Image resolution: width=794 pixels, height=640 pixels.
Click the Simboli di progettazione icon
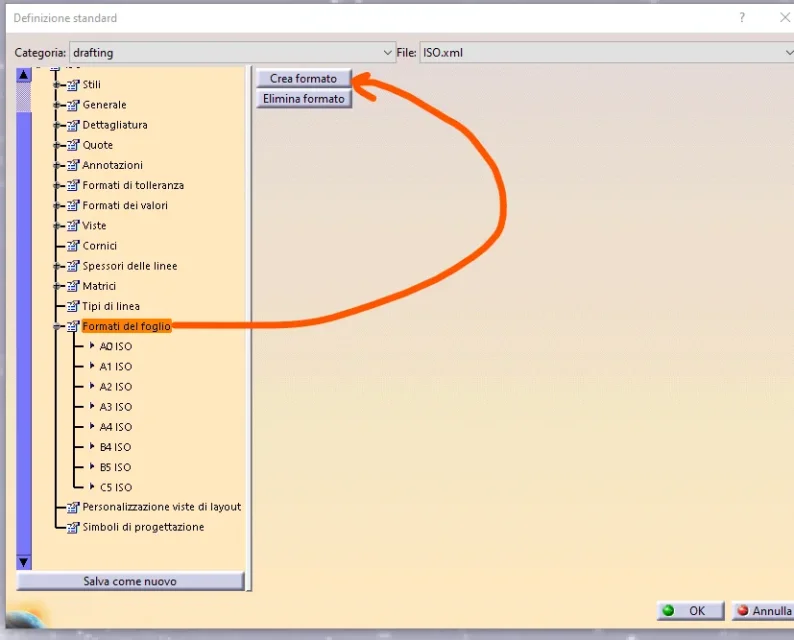click(72, 527)
